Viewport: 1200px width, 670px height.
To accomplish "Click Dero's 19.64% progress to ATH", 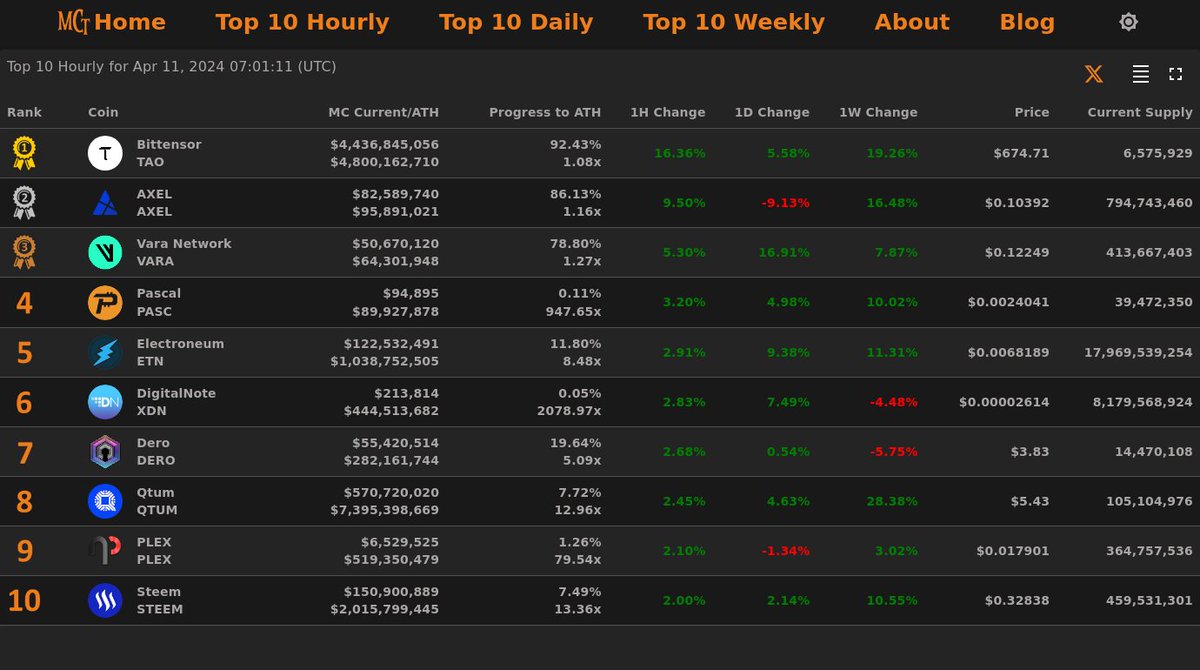I will (x=575, y=442).
